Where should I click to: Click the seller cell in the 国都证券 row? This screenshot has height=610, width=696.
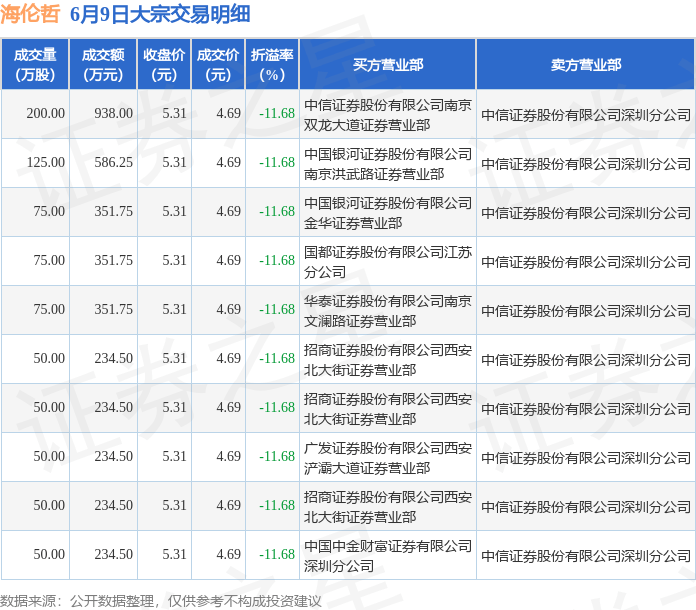point(586,262)
